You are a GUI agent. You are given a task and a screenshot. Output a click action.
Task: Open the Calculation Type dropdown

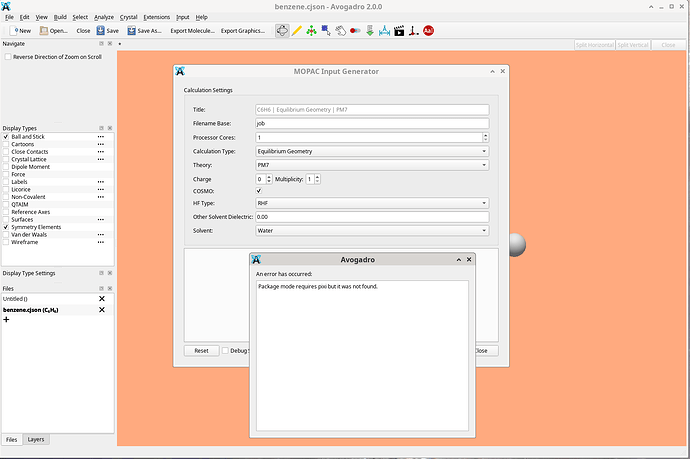[372, 151]
